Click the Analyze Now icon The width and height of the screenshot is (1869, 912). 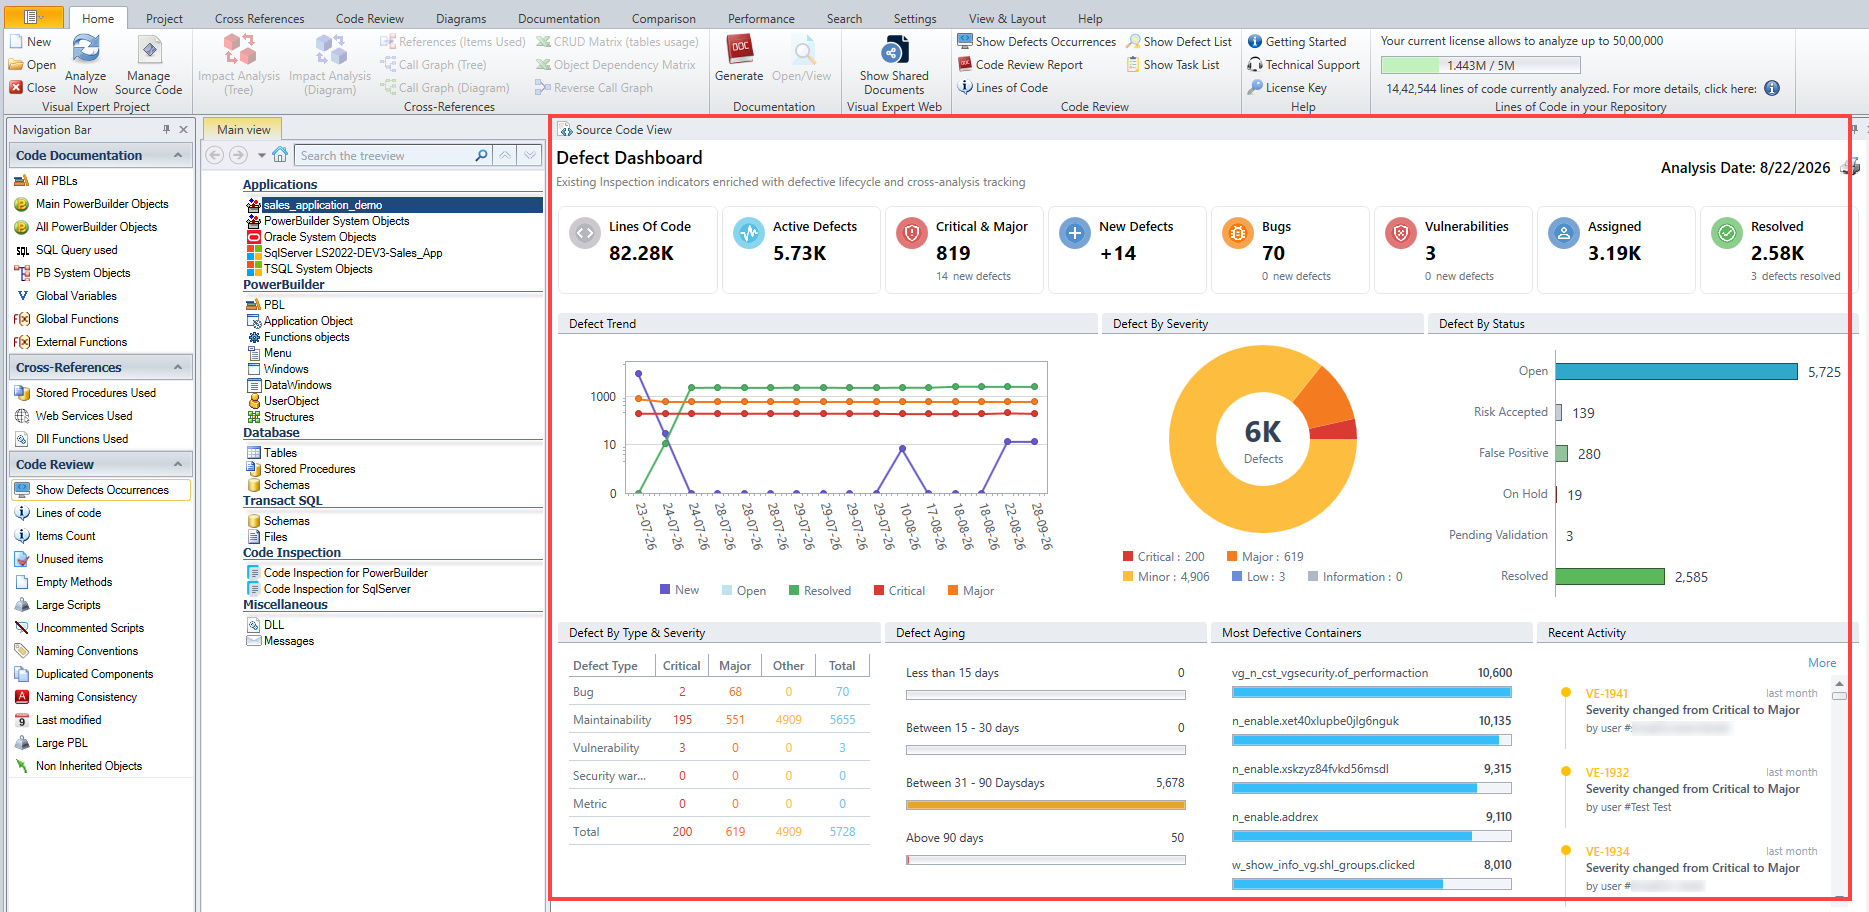click(86, 50)
